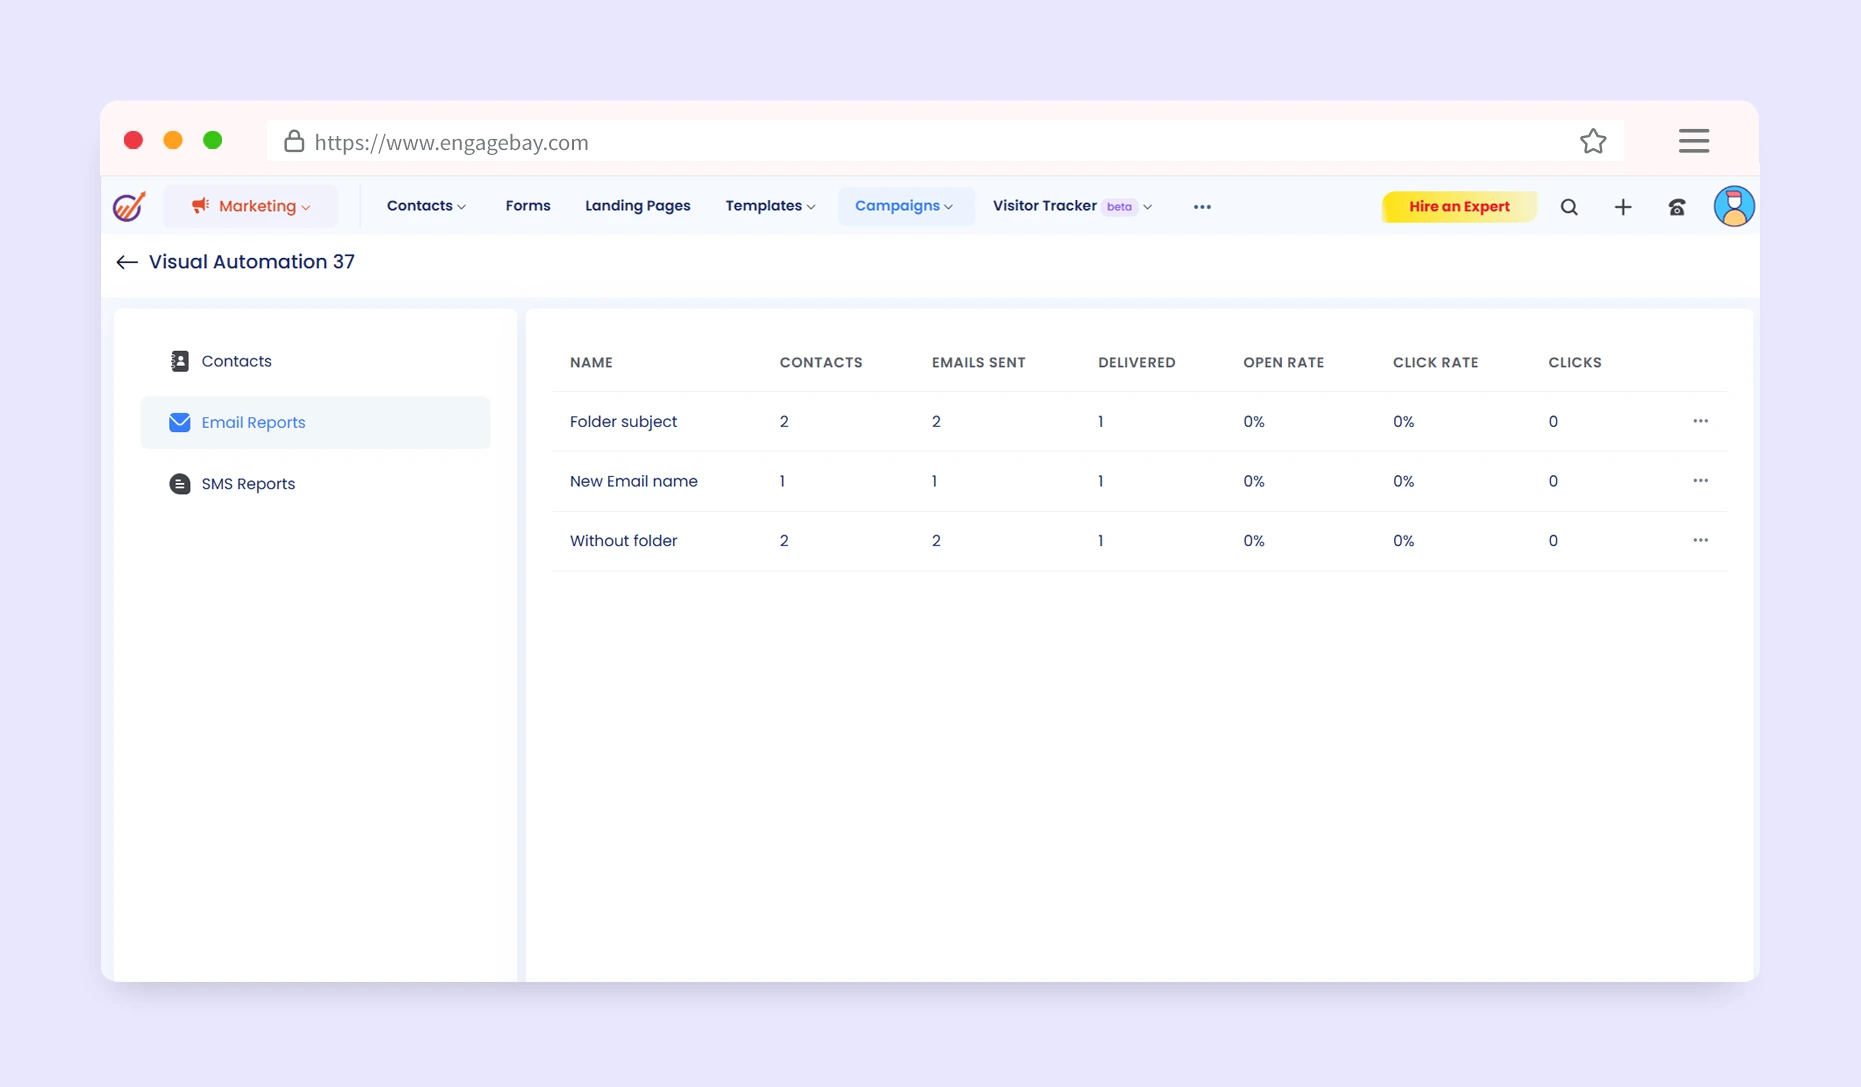Image resolution: width=1861 pixels, height=1087 pixels.
Task: Go back using arrow beside Visual Automation 37
Action: tap(126, 262)
